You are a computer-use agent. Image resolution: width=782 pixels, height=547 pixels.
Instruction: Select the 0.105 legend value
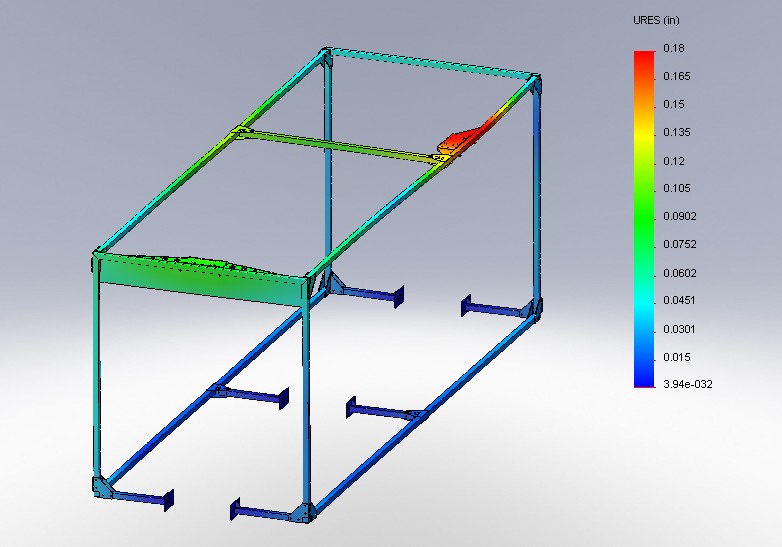pyautogui.click(x=677, y=188)
